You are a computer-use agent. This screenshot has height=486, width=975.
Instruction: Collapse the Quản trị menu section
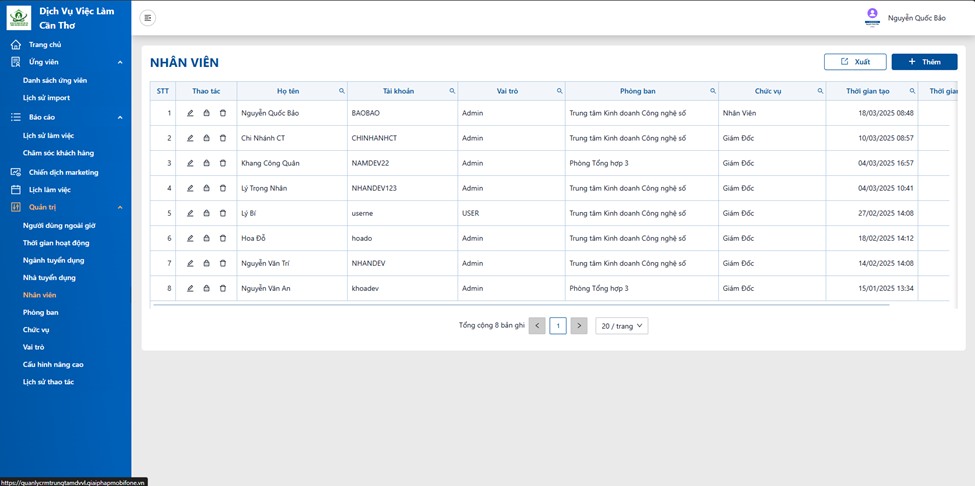coord(120,208)
